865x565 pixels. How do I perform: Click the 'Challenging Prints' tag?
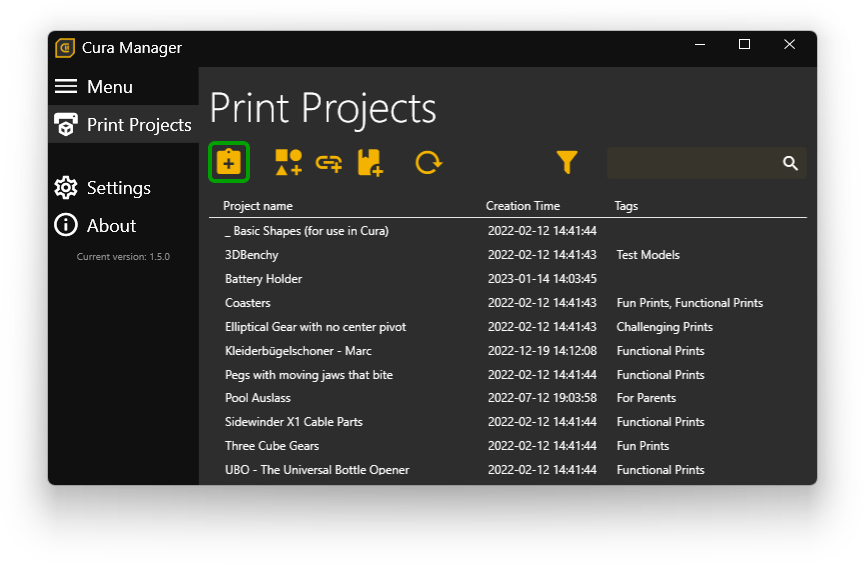(664, 327)
